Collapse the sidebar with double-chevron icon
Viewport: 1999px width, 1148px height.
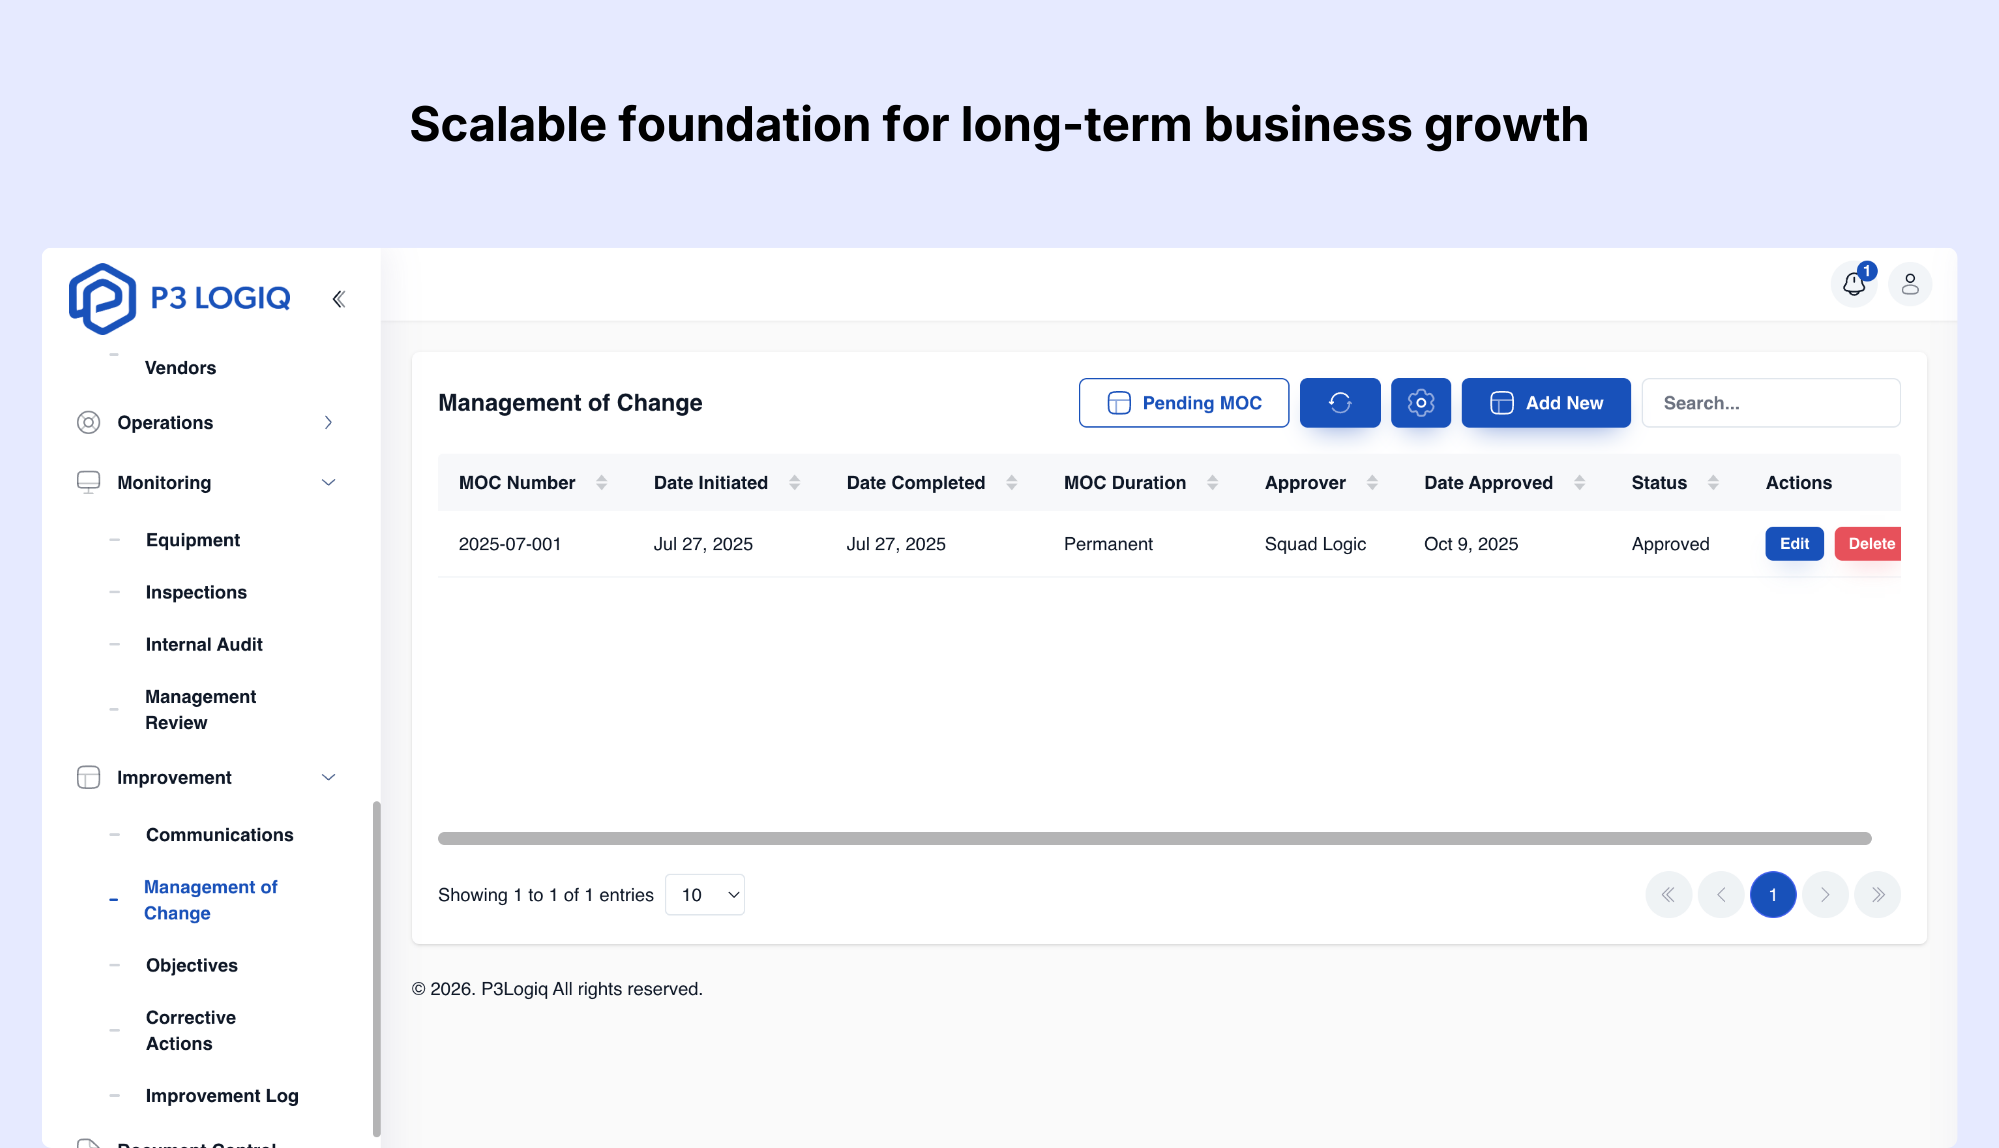pyautogui.click(x=339, y=299)
